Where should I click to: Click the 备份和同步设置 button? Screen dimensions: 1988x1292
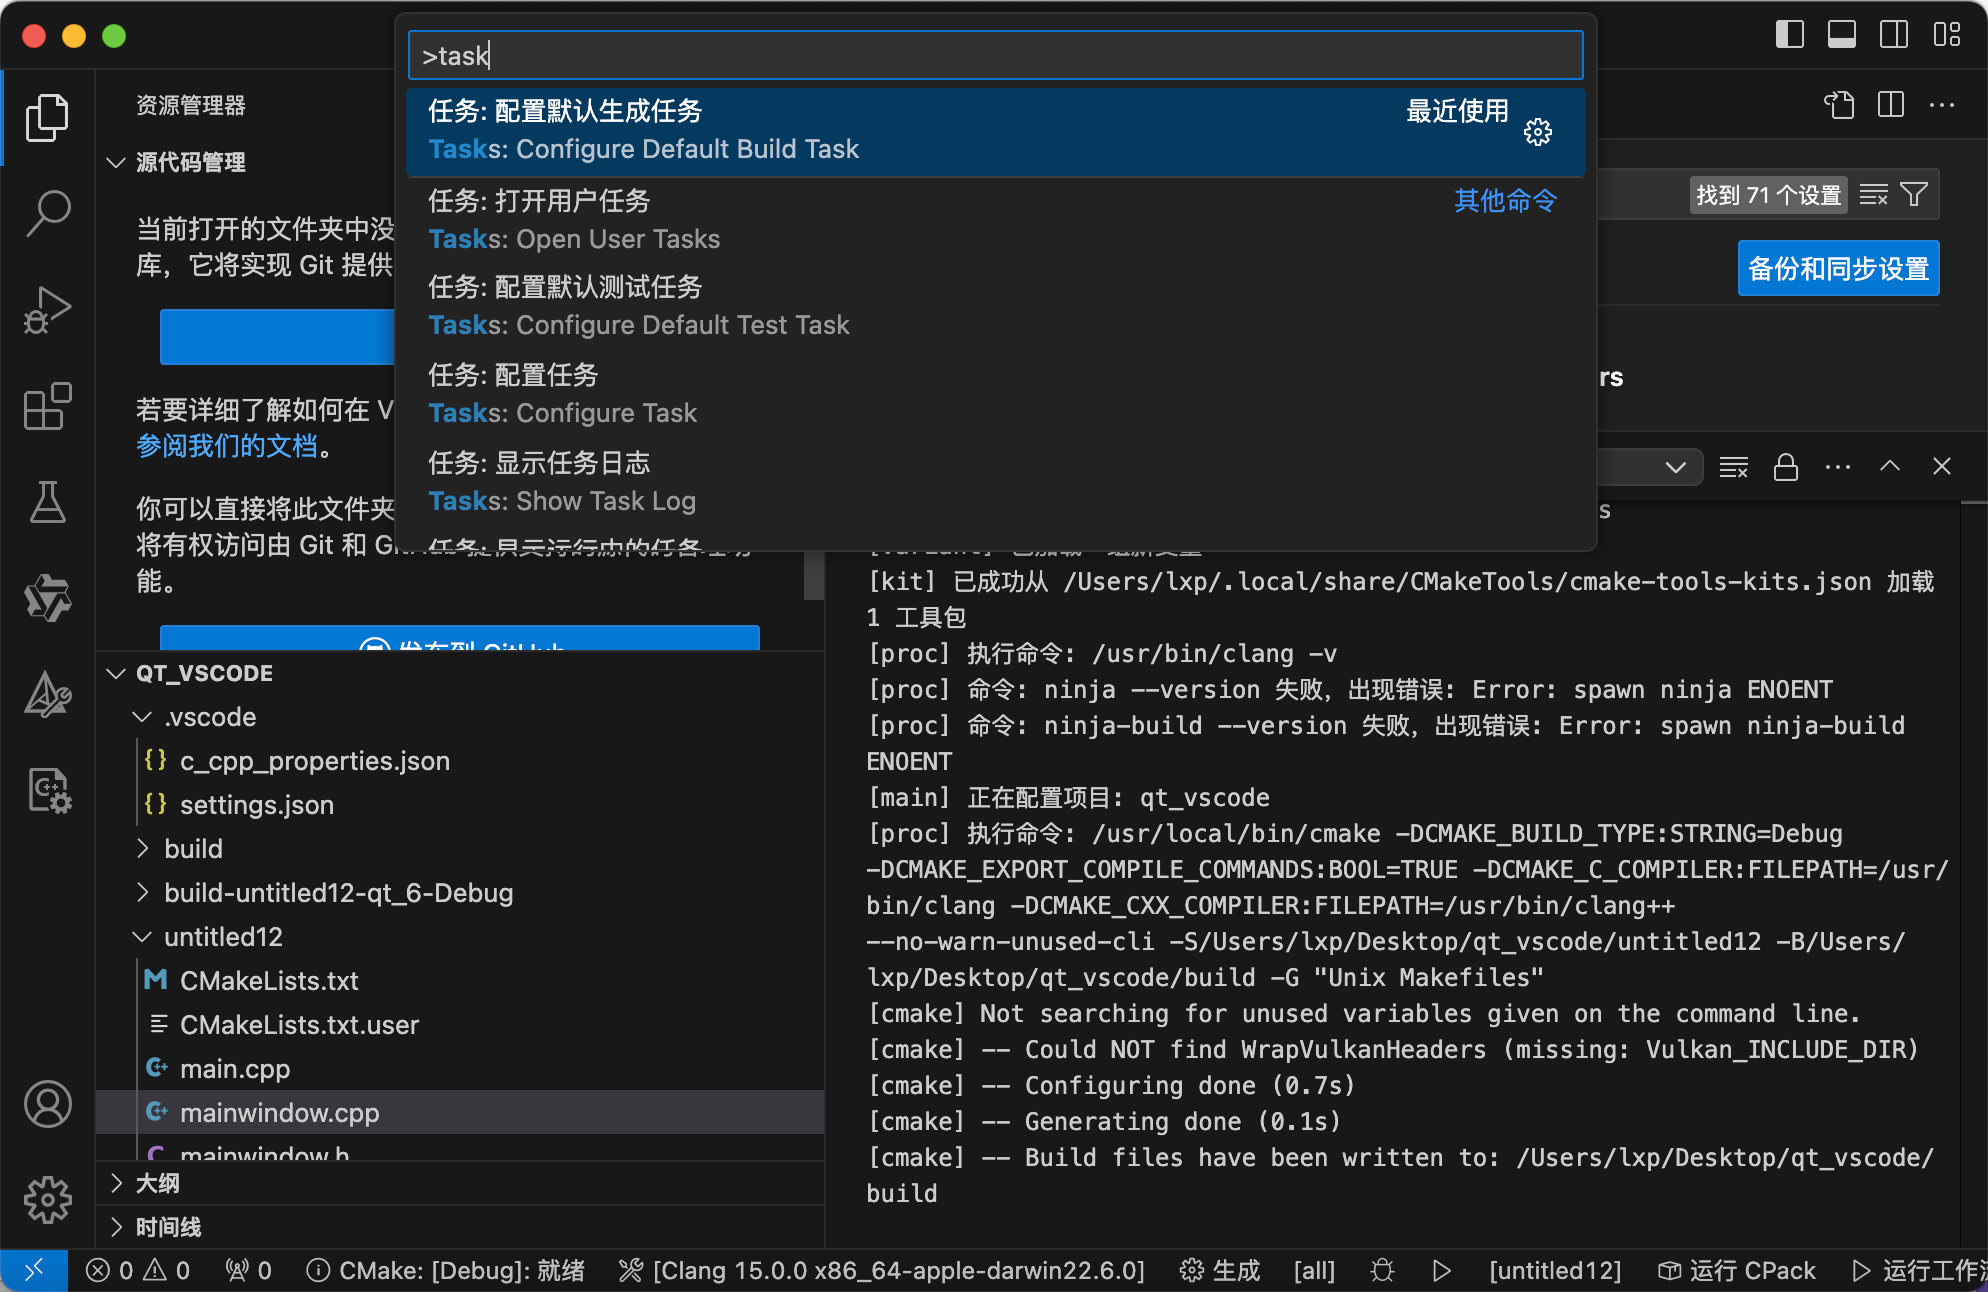(1838, 268)
